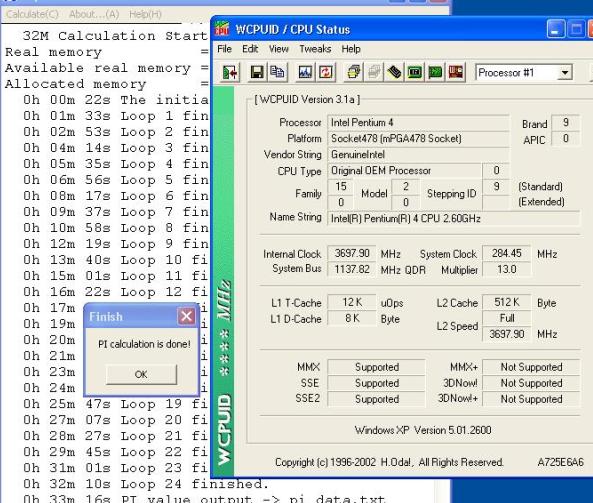Click the exit door icon in WCPUID toolbar

tap(230, 72)
